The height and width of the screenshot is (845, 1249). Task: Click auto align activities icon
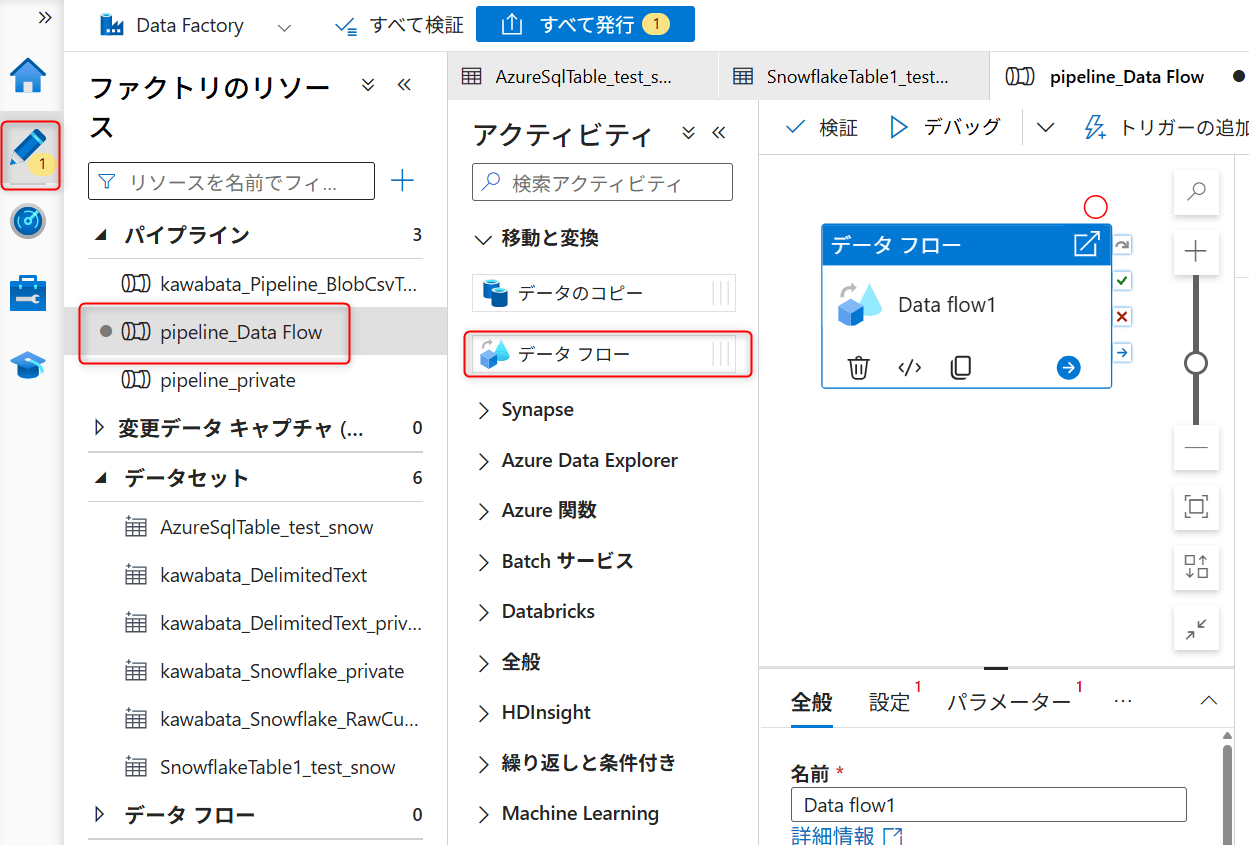1196,567
